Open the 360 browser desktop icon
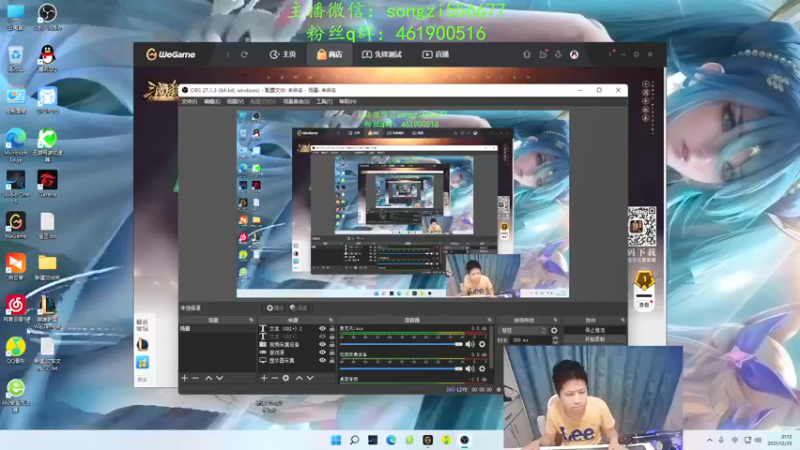This screenshot has width=800, height=450. click(x=16, y=395)
